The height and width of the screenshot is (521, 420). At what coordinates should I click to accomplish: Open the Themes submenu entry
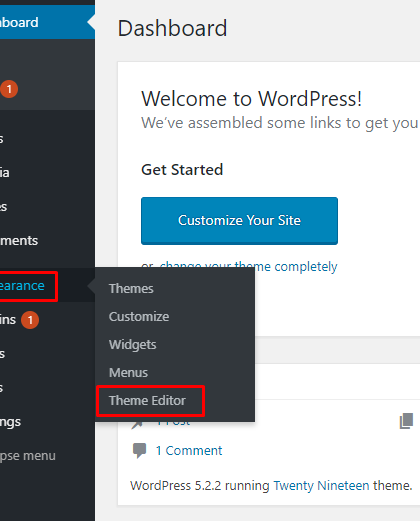[131, 289]
